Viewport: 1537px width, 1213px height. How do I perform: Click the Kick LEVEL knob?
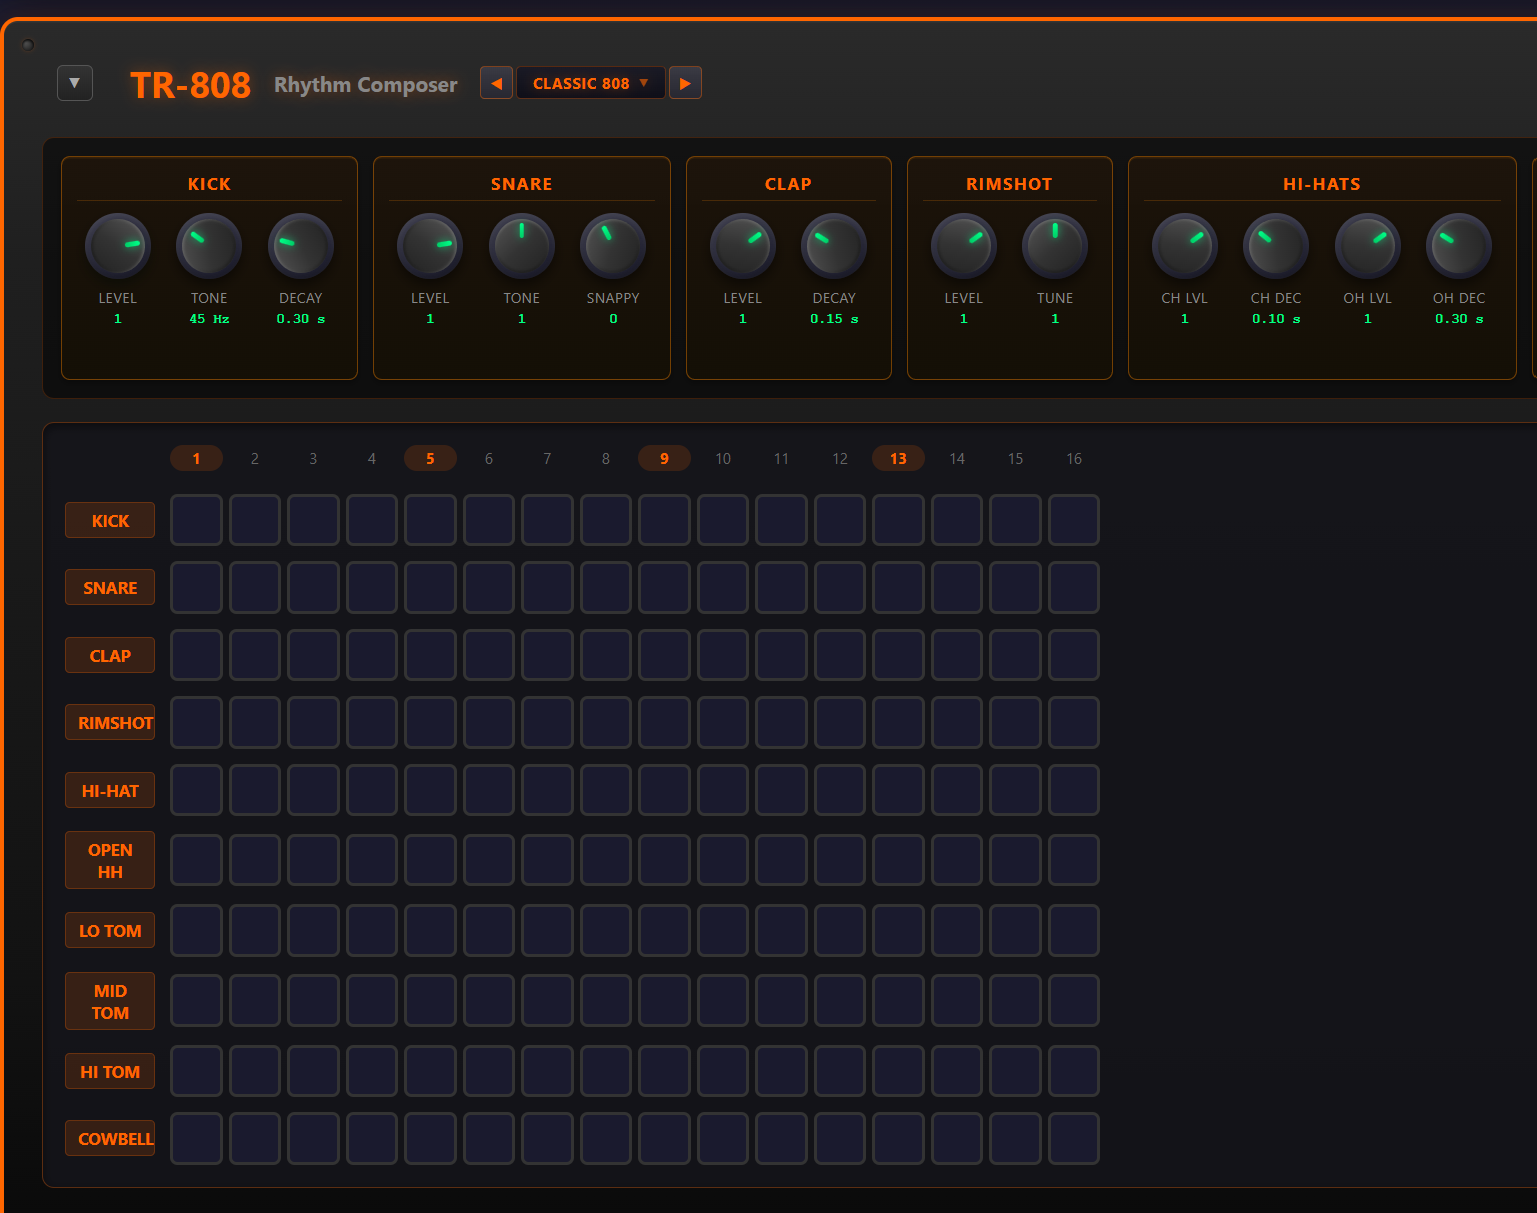coord(118,246)
